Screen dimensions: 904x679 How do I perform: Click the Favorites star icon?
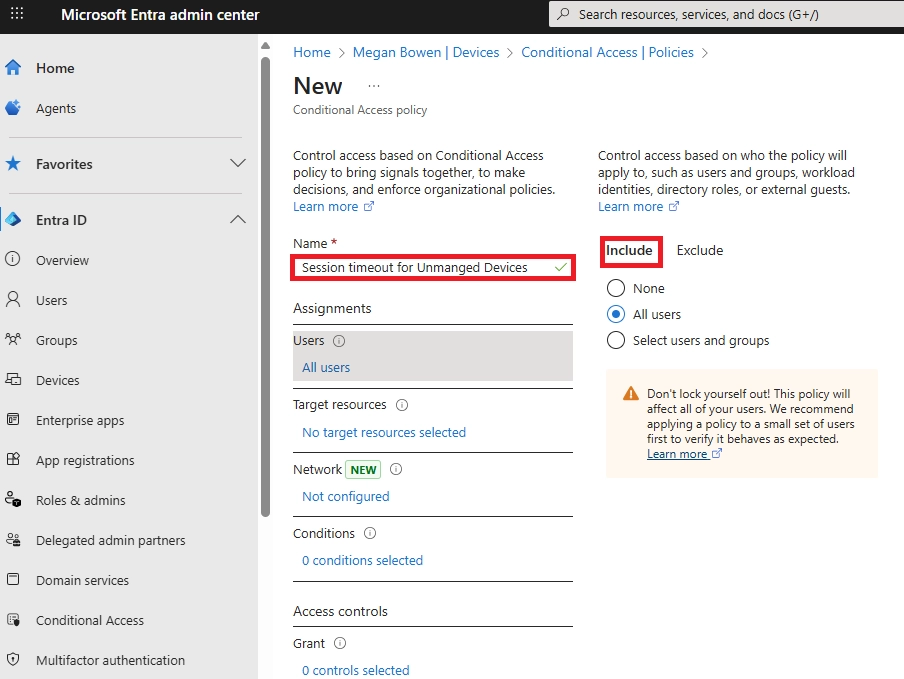click(13, 164)
